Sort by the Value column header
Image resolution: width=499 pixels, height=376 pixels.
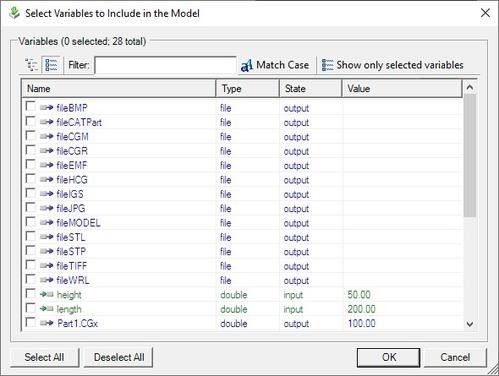point(402,89)
